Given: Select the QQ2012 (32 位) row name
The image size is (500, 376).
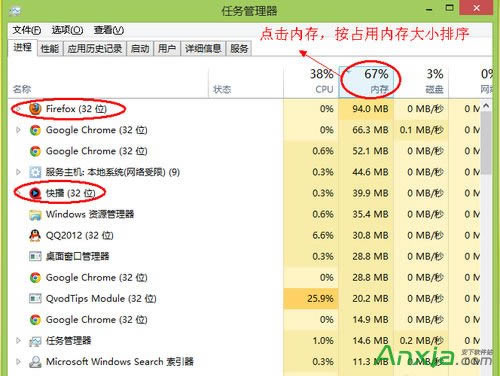Looking at the screenshot, I should pyautogui.click(x=79, y=235).
